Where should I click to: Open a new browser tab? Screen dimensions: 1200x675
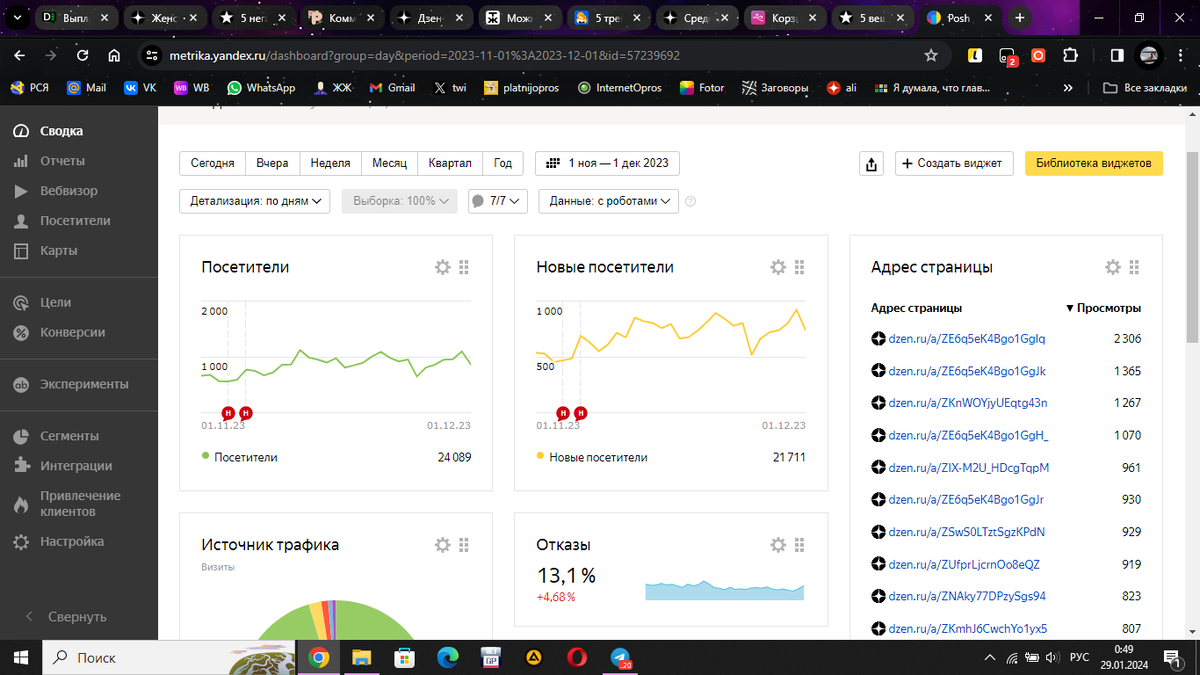(x=1019, y=18)
